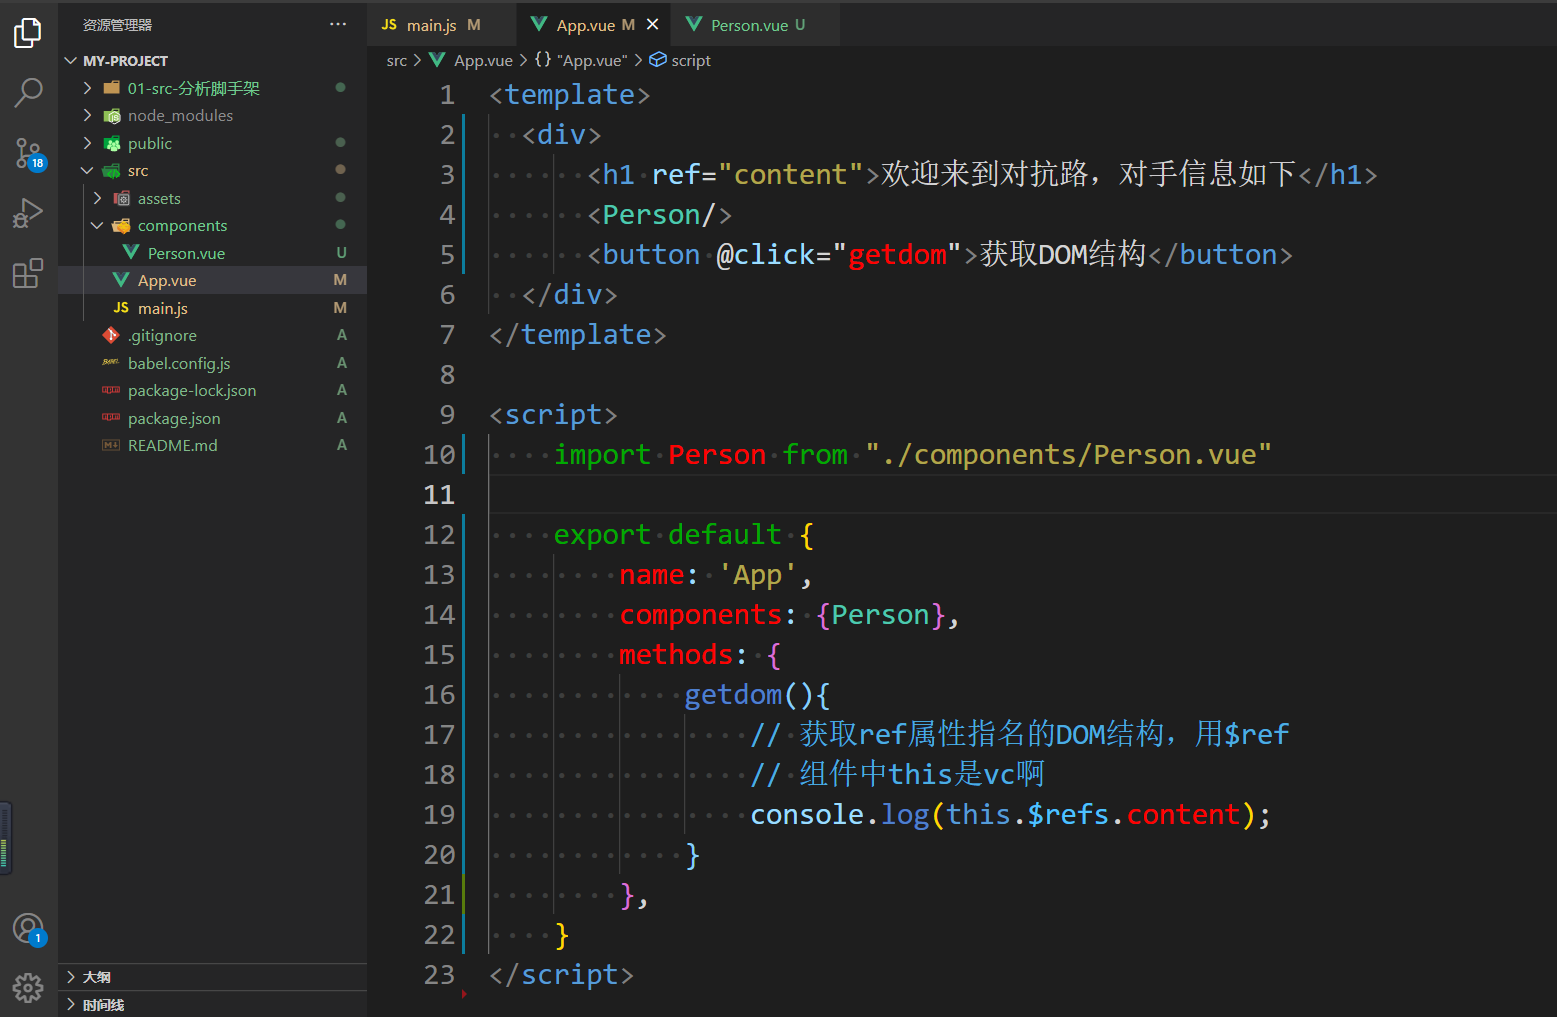Open the Manage settings gear icon

point(28,988)
